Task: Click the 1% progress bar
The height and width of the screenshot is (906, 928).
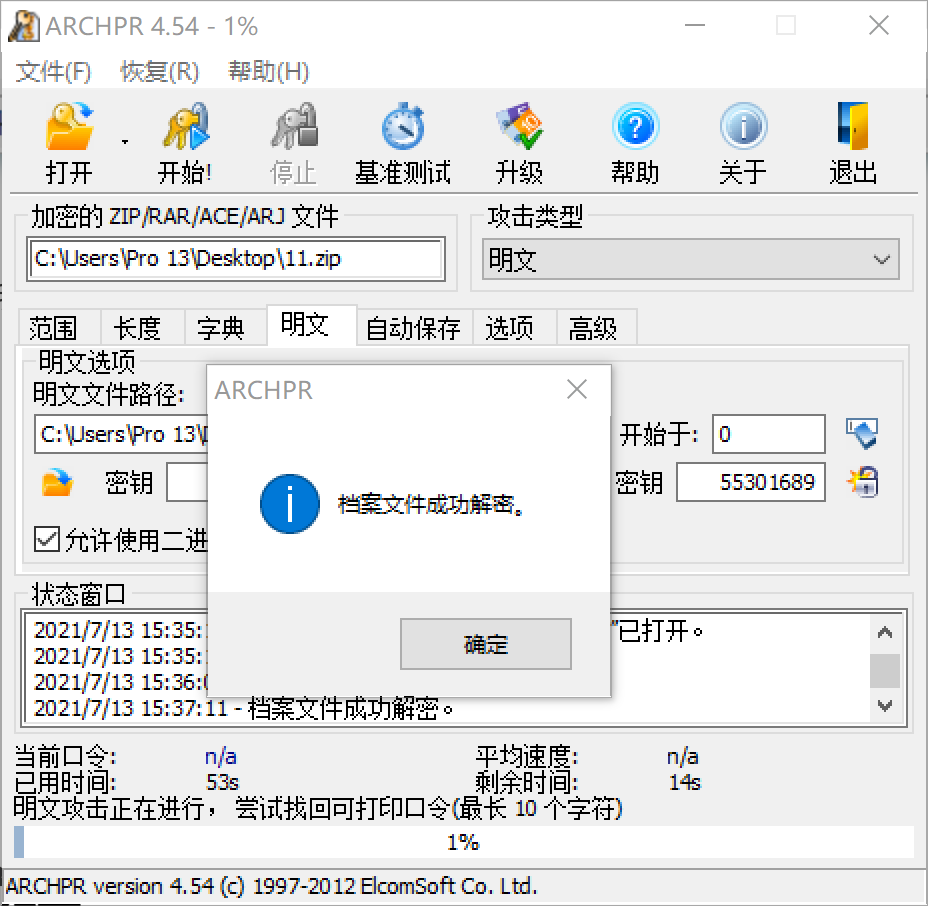Action: [464, 842]
